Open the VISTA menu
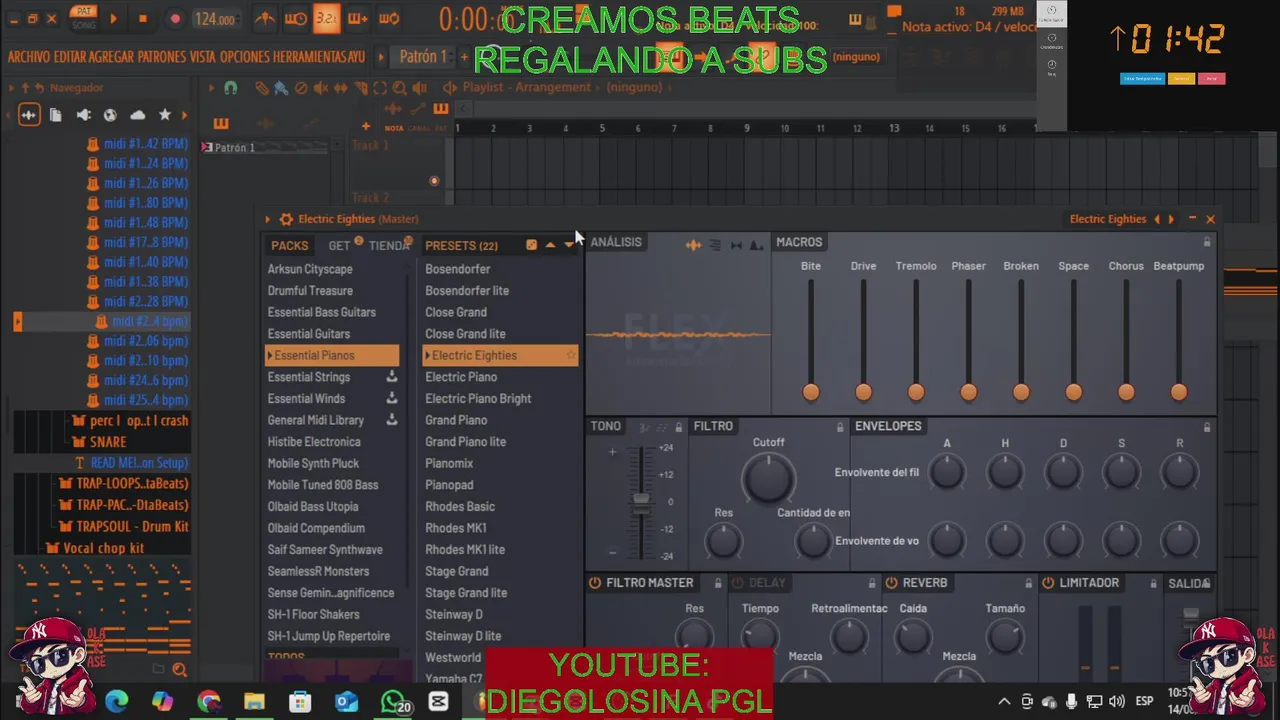The height and width of the screenshot is (720, 1280). click(203, 57)
